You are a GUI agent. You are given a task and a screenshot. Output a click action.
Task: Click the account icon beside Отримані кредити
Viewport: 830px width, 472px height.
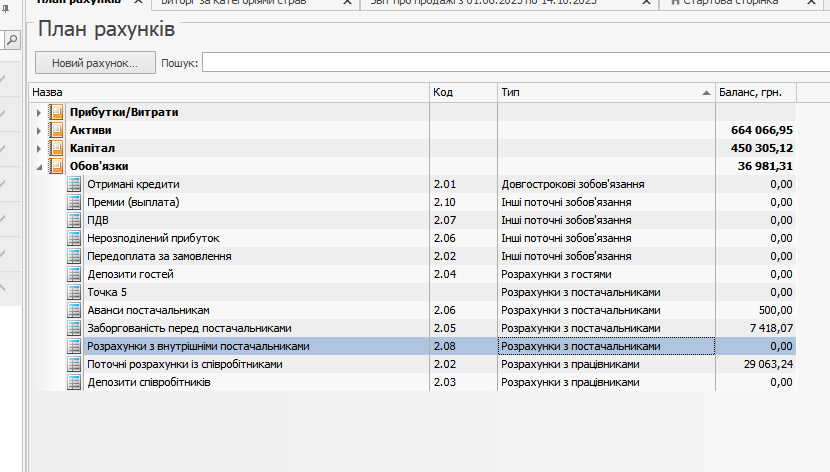click(x=74, y=184)
